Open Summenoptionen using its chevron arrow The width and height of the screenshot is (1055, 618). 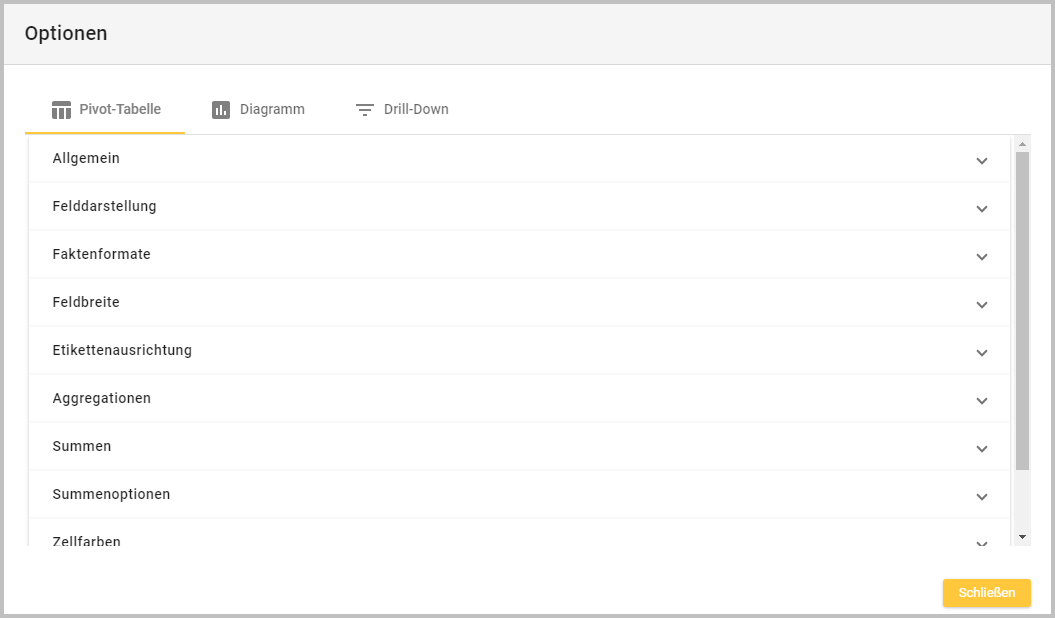point(981,496)
